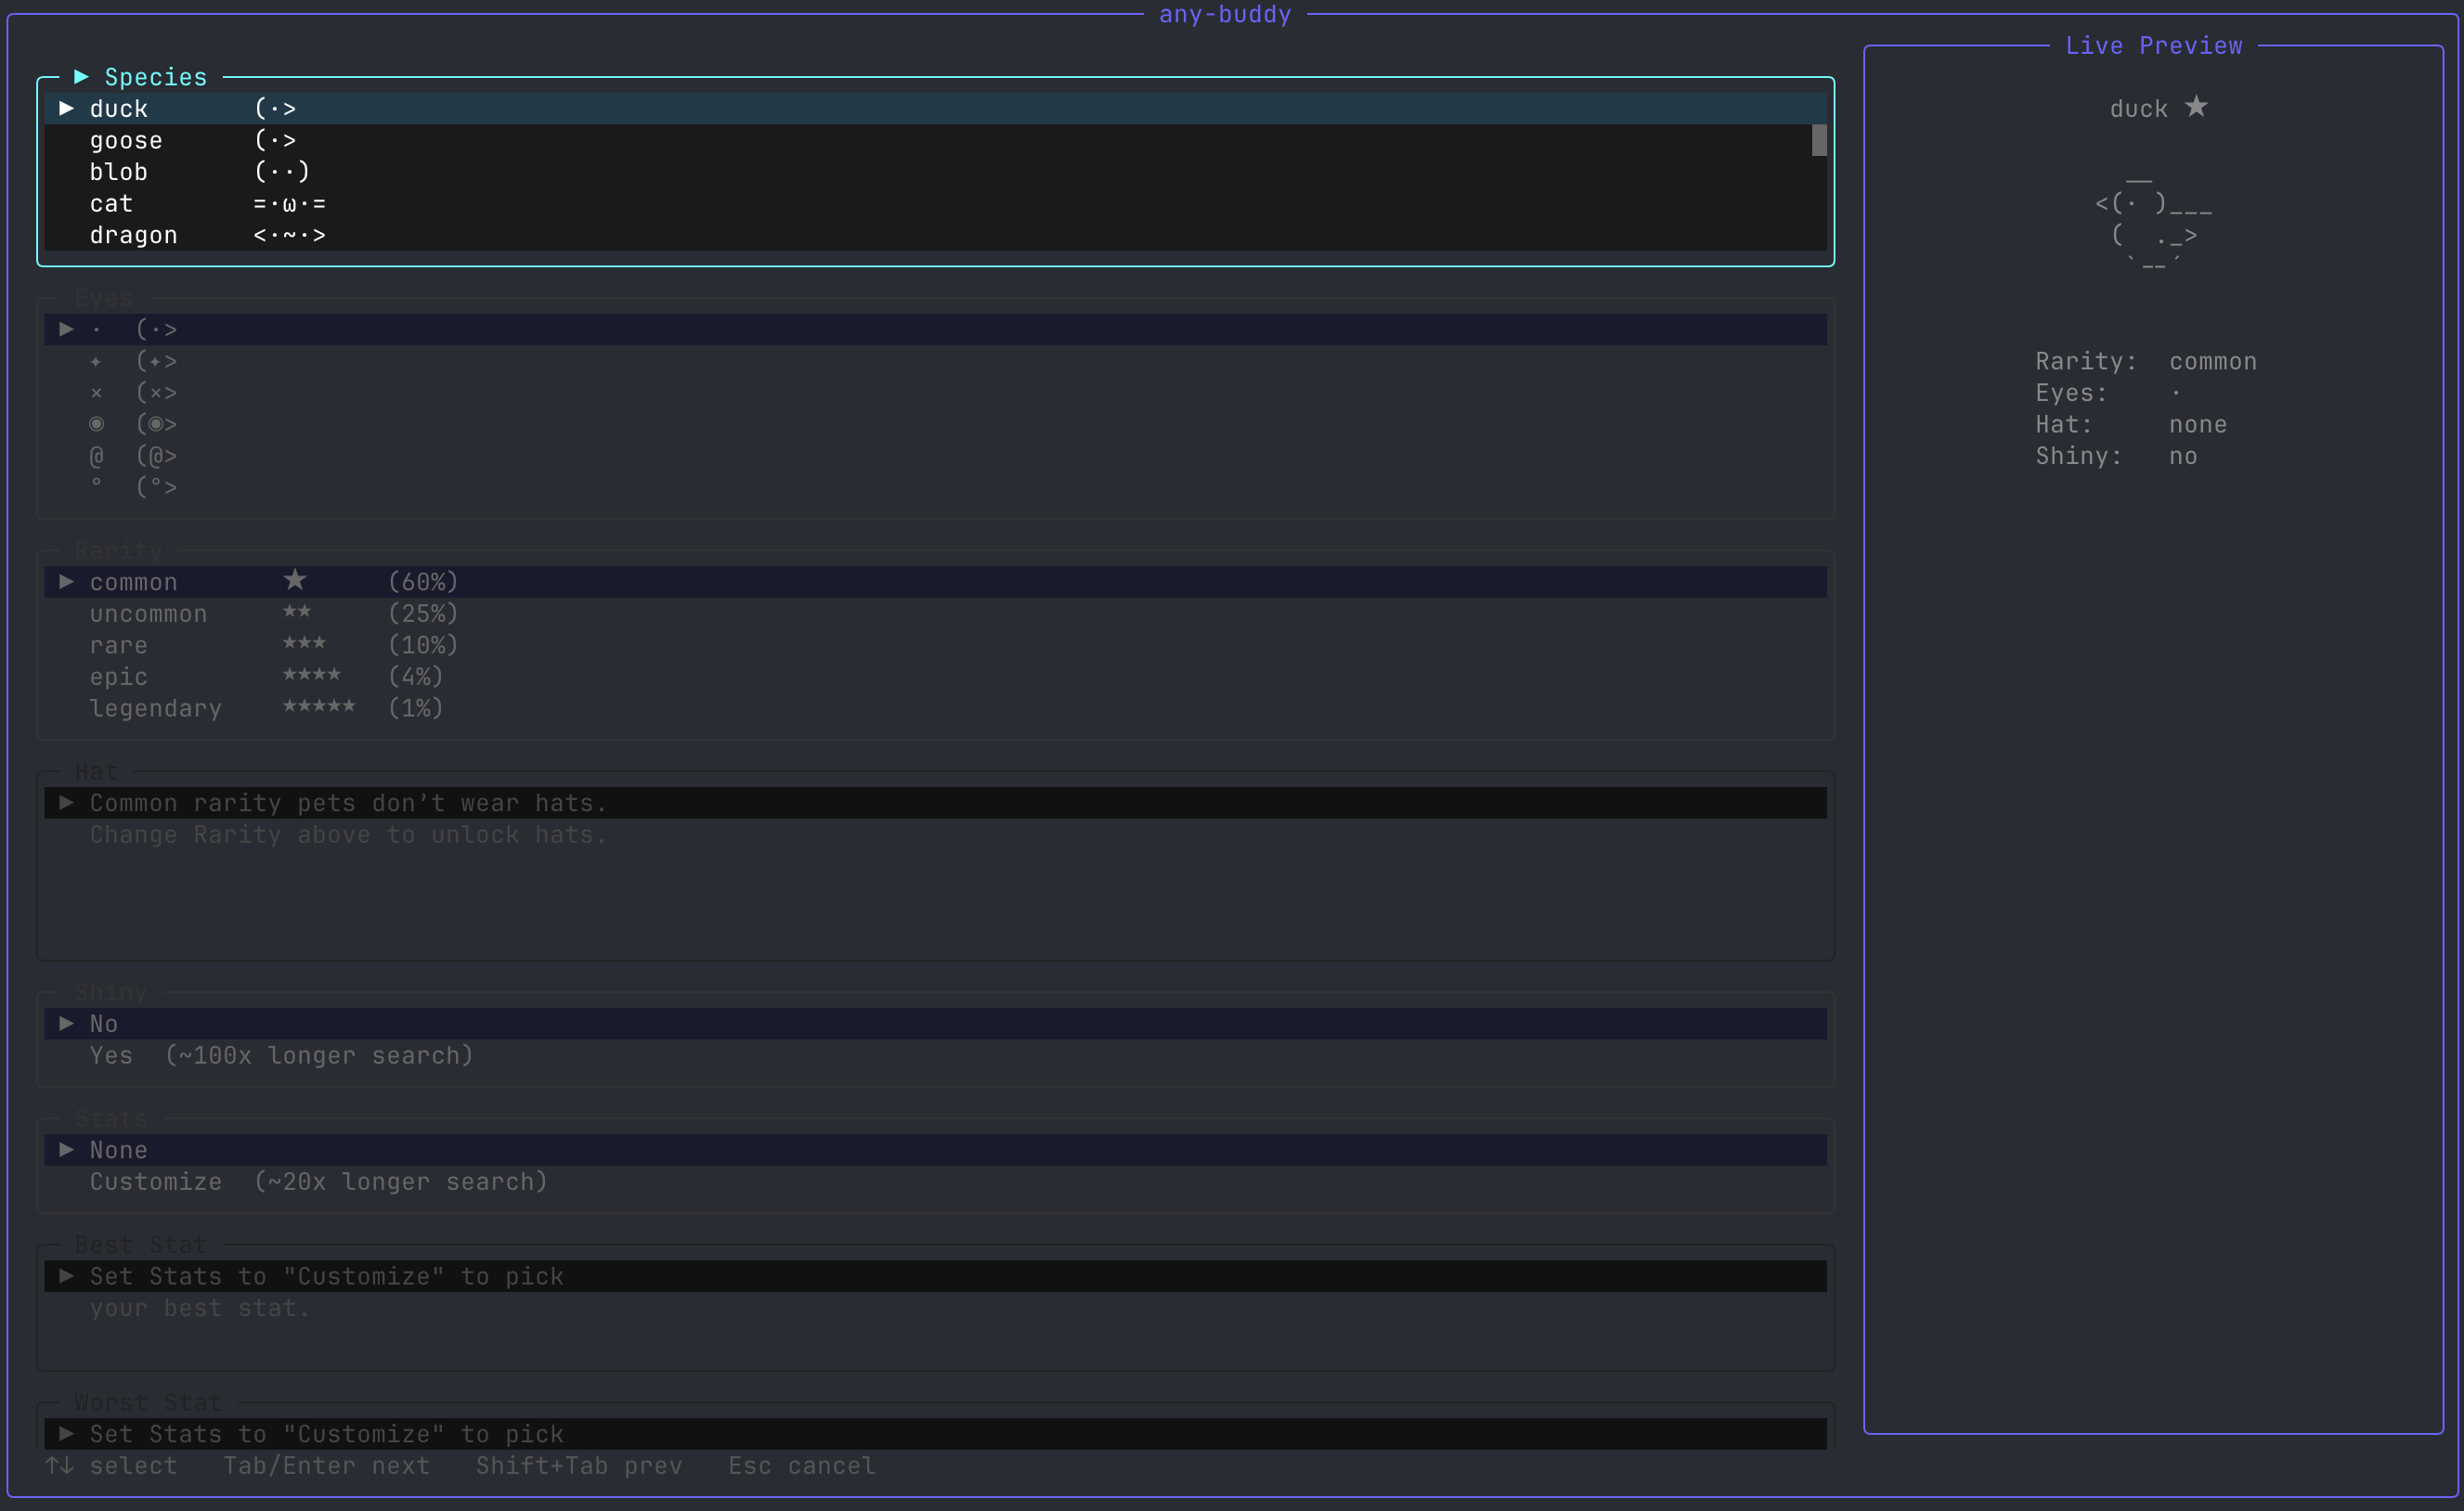The image size is (2464, 1511).
Task: Click "Change Rarity above to unlock hats."
Action: (348, 835)
